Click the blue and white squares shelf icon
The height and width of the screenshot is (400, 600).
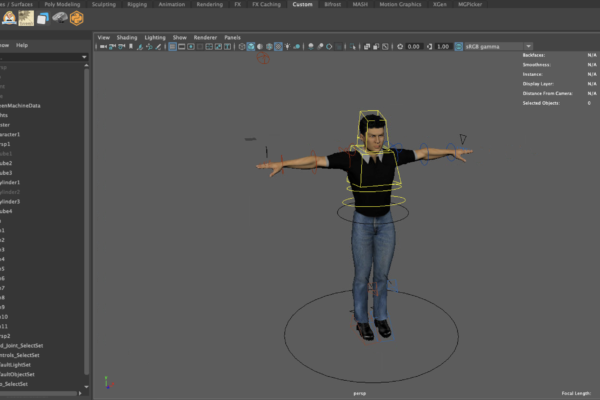42,18
